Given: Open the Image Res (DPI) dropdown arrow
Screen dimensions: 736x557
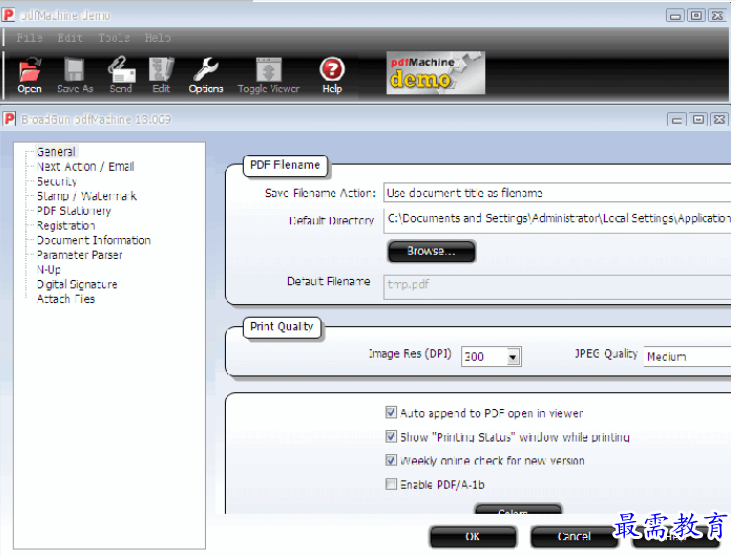Looking at the screenshot, I should point(513,357).
